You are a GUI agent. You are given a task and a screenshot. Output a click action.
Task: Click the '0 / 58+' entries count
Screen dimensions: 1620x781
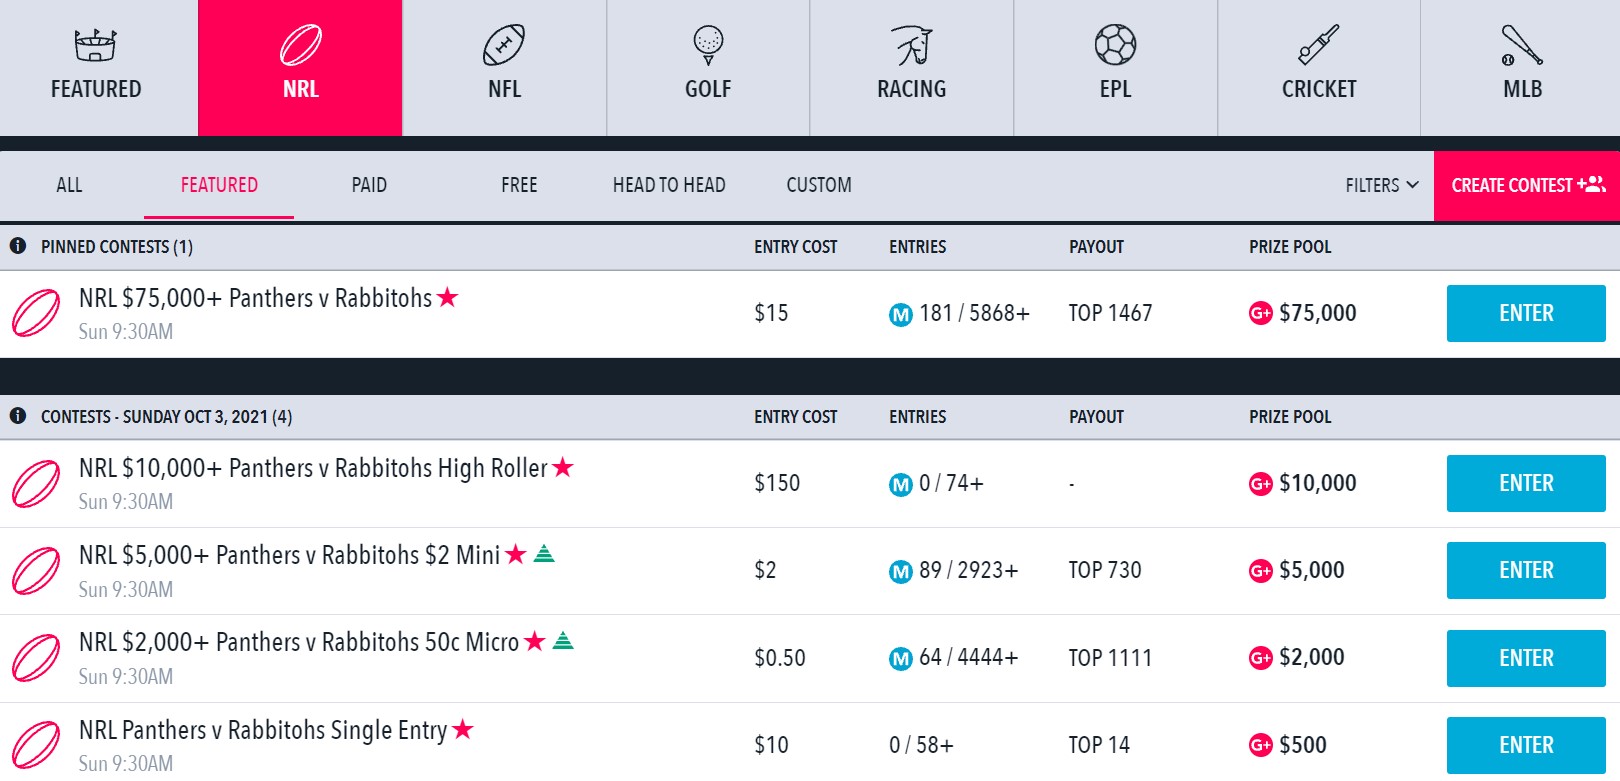921,745
